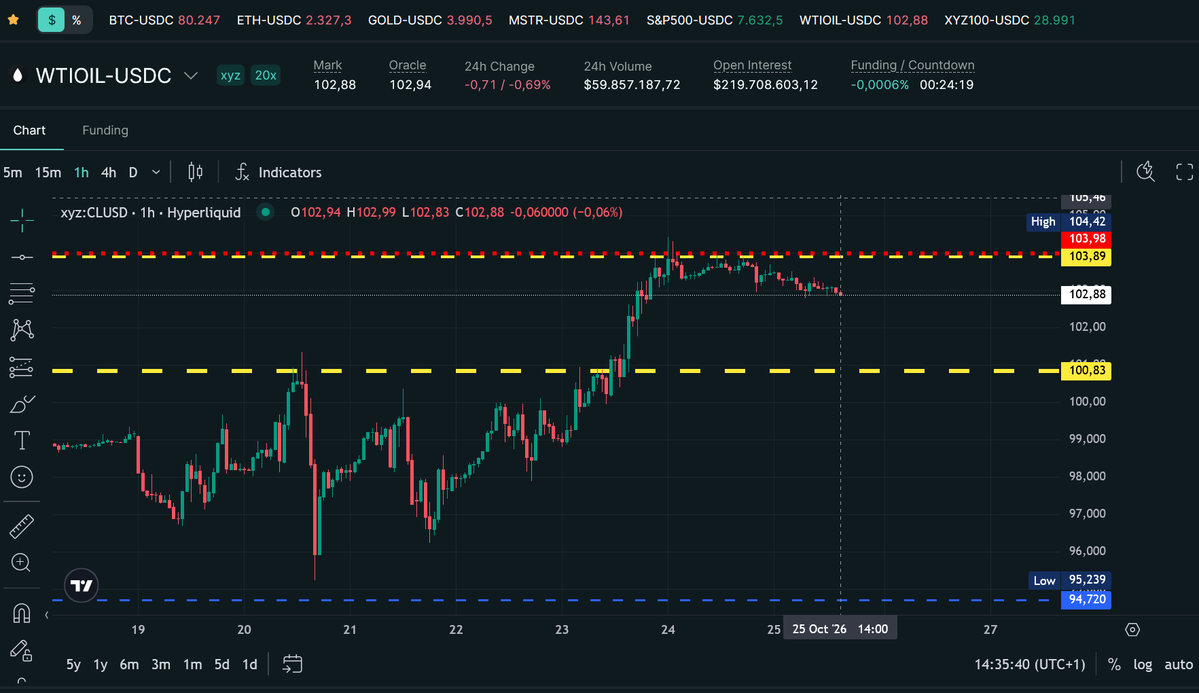Toggle lock all drawings mode

tap(21, 651)
